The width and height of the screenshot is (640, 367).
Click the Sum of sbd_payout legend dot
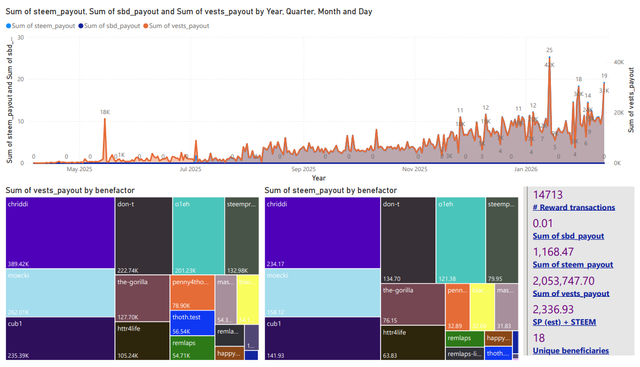point(81,26)
